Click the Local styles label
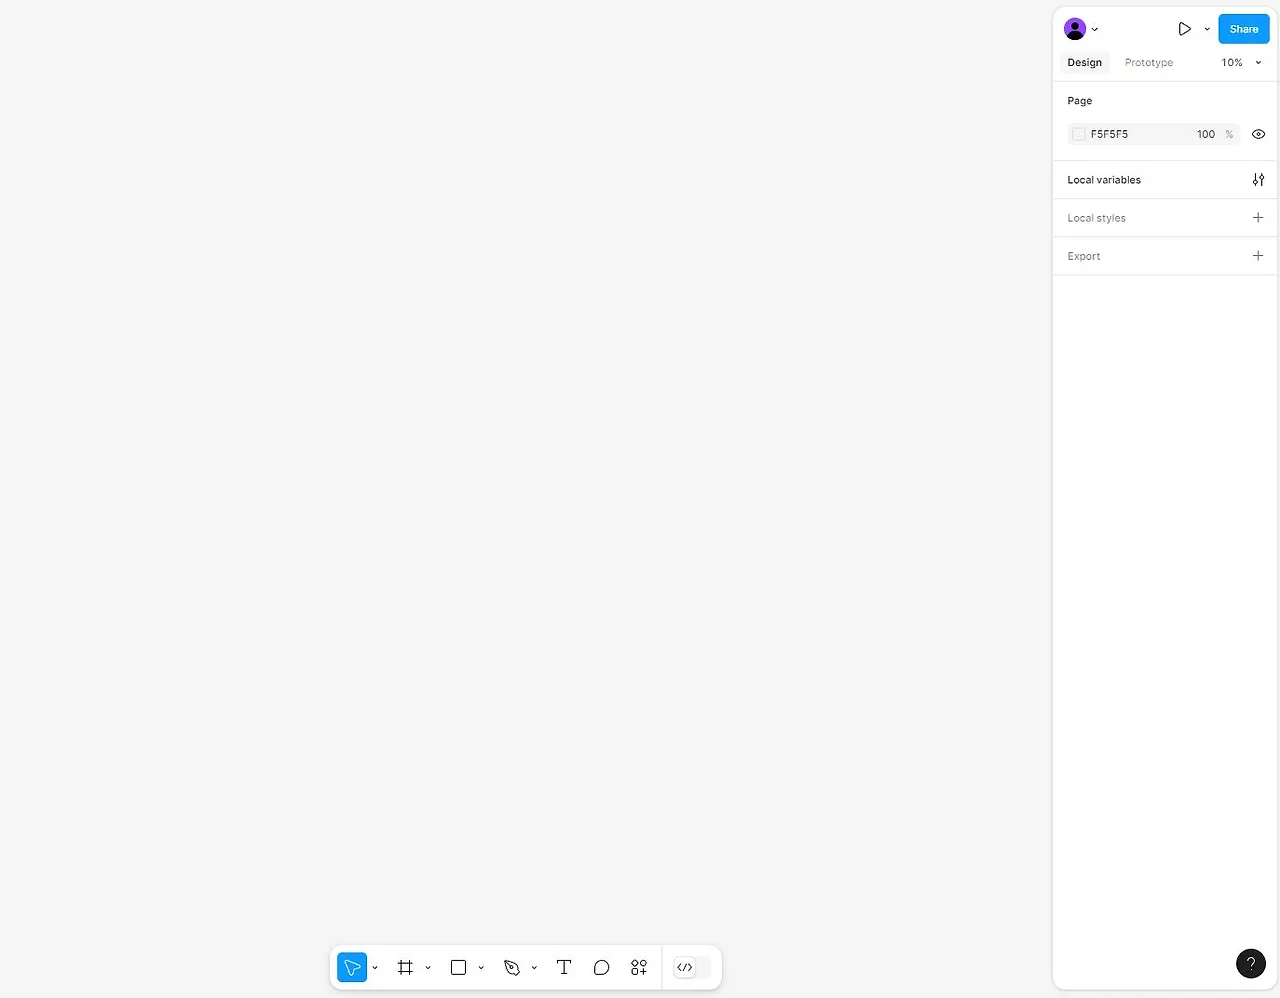Image resolution: width=1280 pixels, height=998 pixels. (x=1096, y=218)
